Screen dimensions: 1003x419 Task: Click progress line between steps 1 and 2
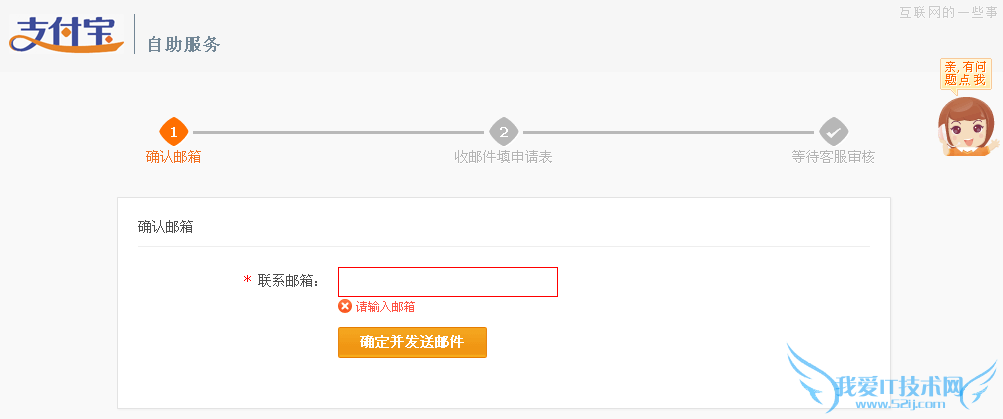338,132
